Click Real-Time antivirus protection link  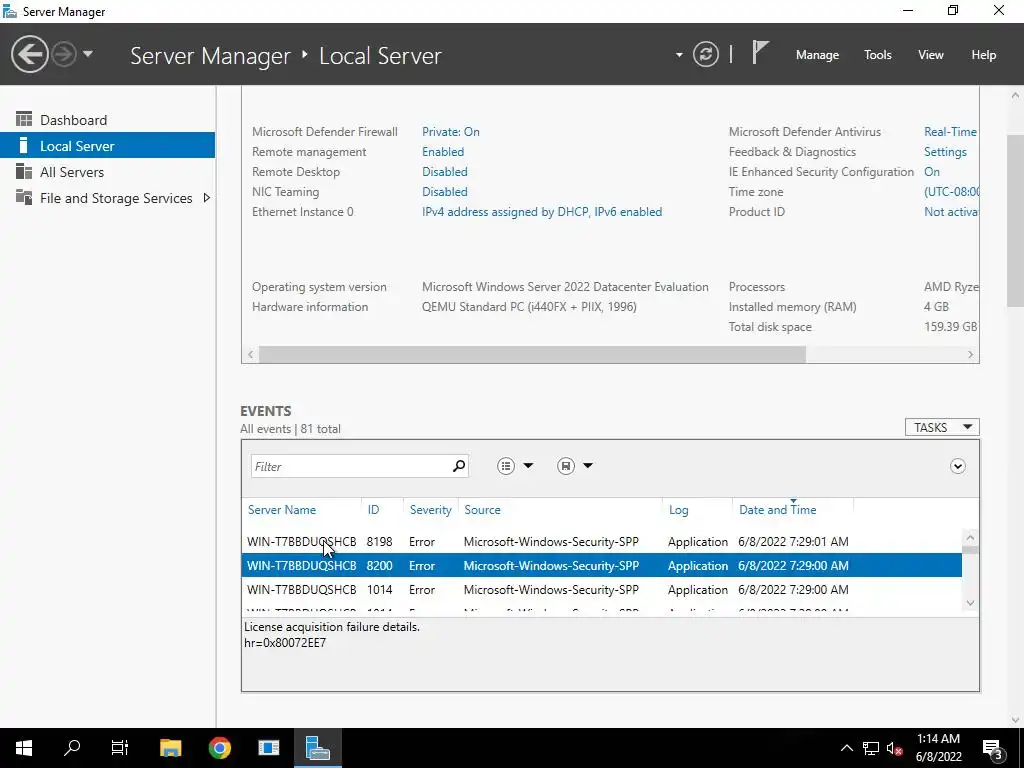950,132
